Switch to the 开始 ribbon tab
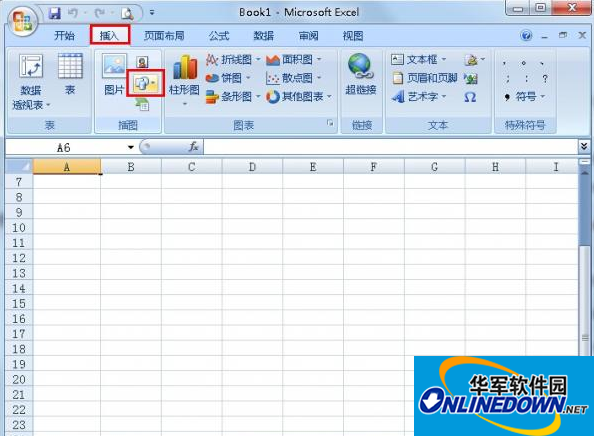594x436 pixels. [x=64, y=36]
